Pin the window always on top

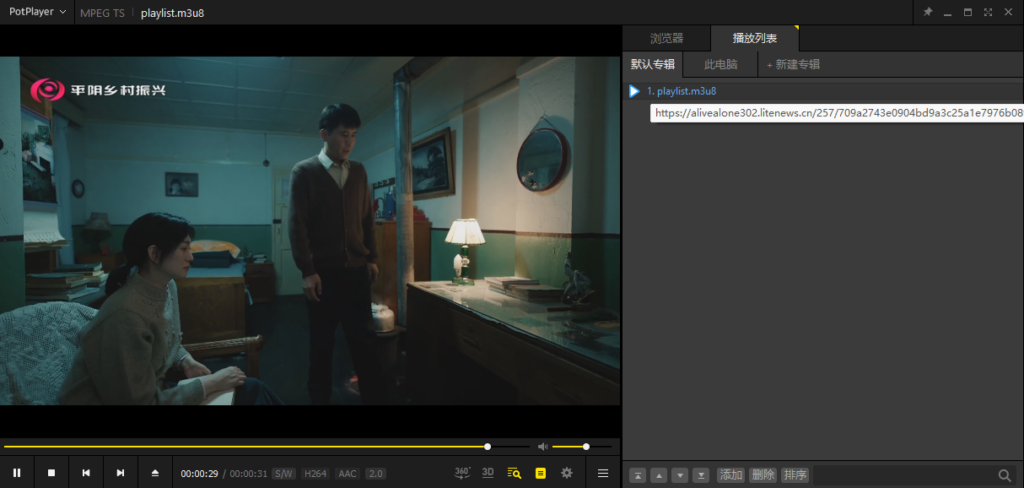tap(927, 12)
